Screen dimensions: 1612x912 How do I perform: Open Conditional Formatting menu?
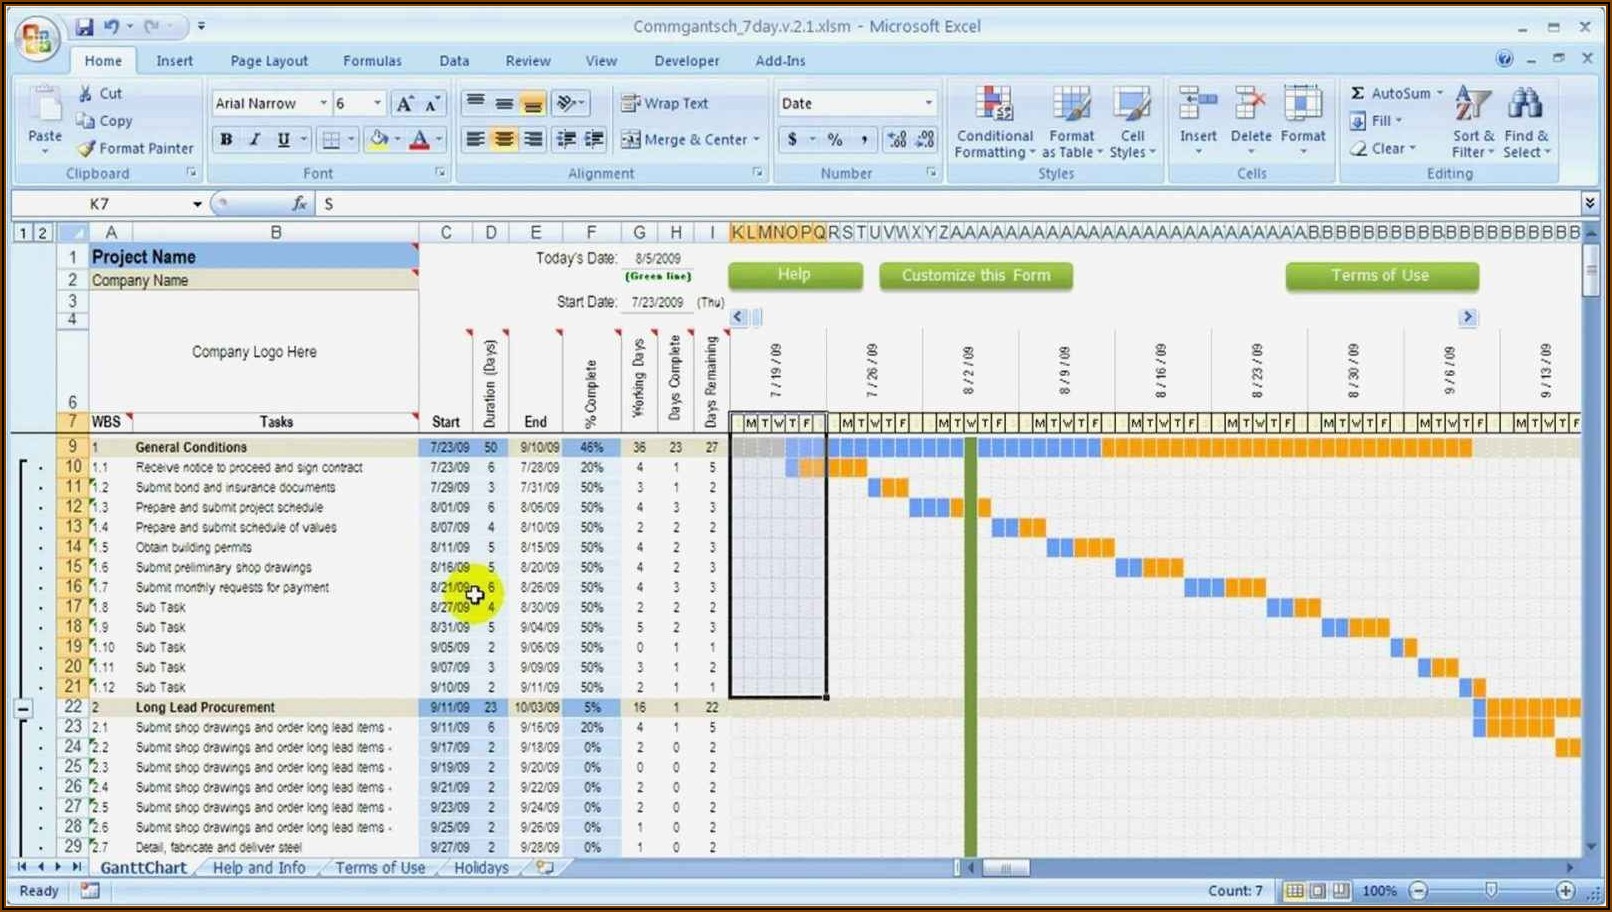click(x=994, y=122)
